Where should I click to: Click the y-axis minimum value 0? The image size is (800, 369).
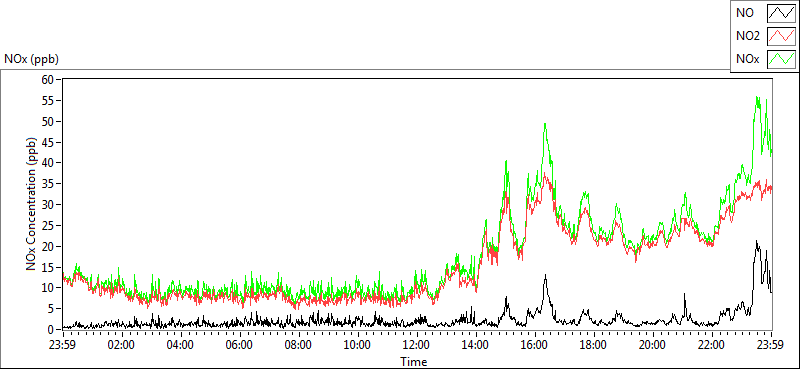point(51,329)
